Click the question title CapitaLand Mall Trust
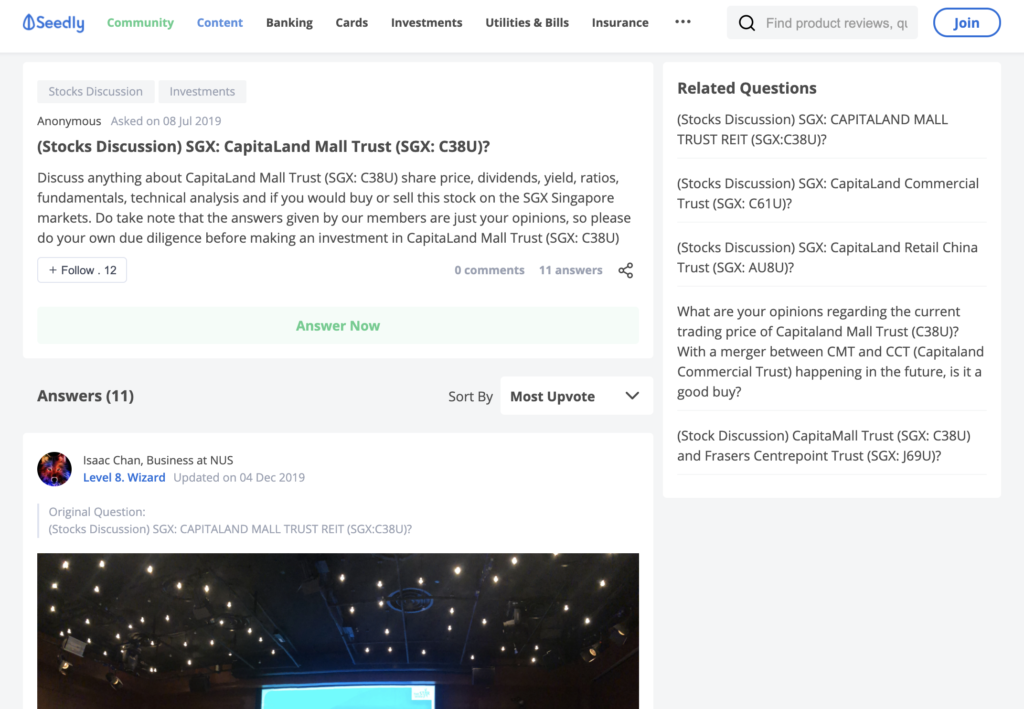This screenshot has height=709, width=1024. point(263,146)
